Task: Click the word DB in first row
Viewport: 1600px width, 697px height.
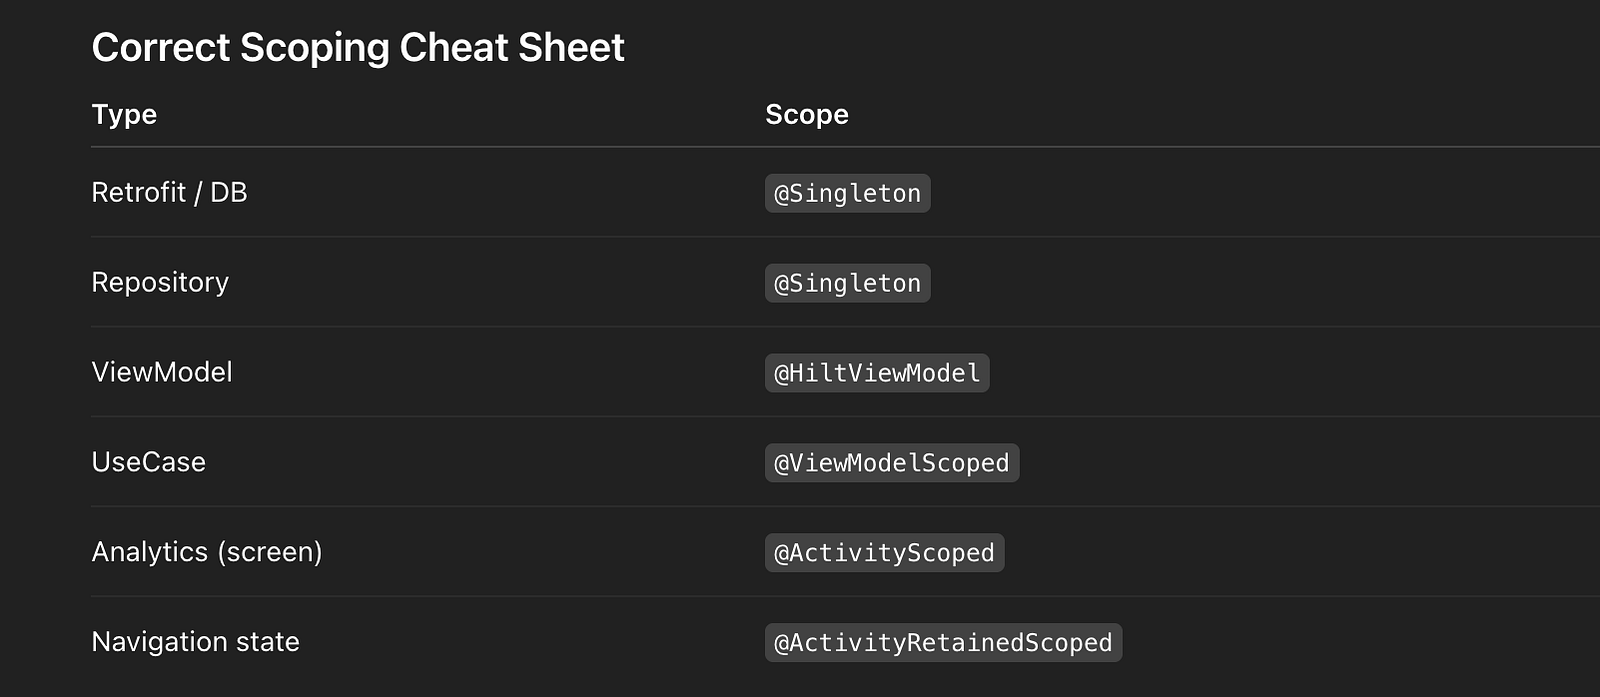Action: [229, 192]
